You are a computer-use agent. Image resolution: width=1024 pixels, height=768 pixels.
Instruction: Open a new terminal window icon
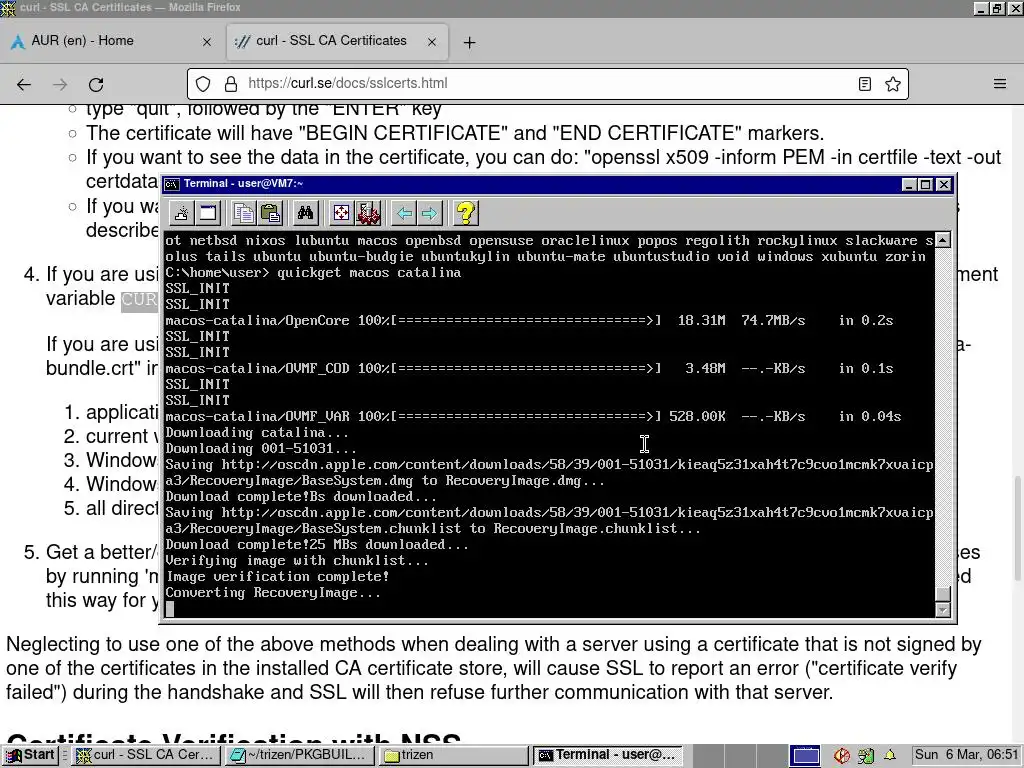208,213
